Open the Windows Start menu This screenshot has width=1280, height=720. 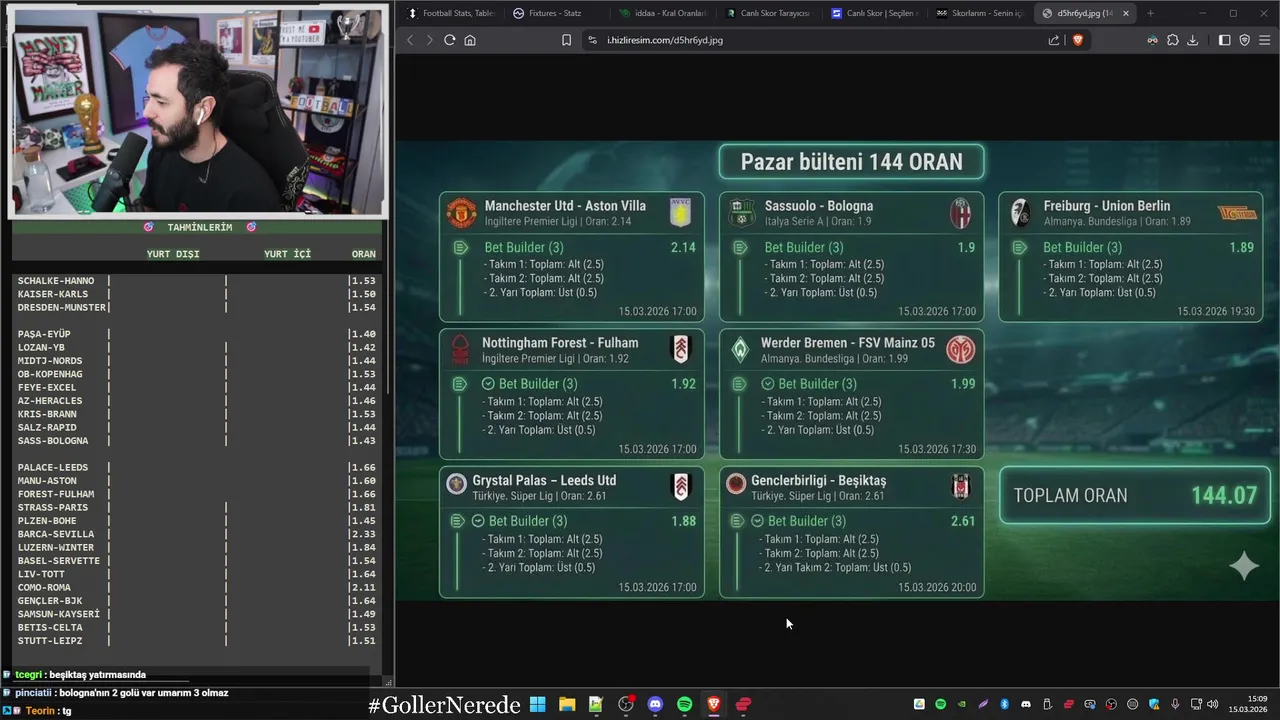pos(537,704)
